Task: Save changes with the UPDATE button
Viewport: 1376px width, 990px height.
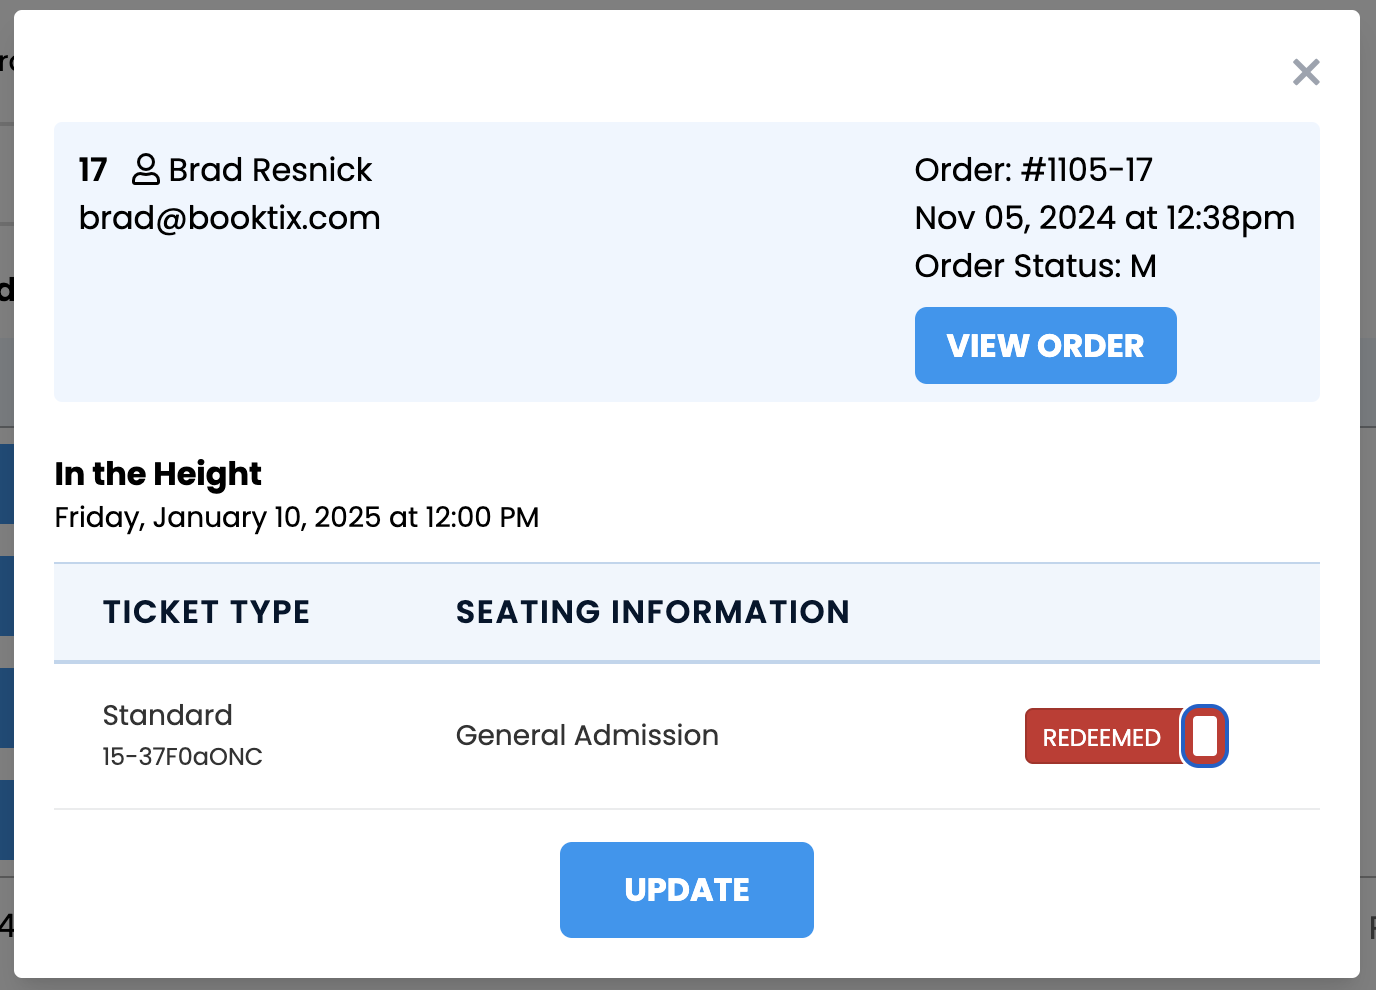Action: click(x=687, y=890)
